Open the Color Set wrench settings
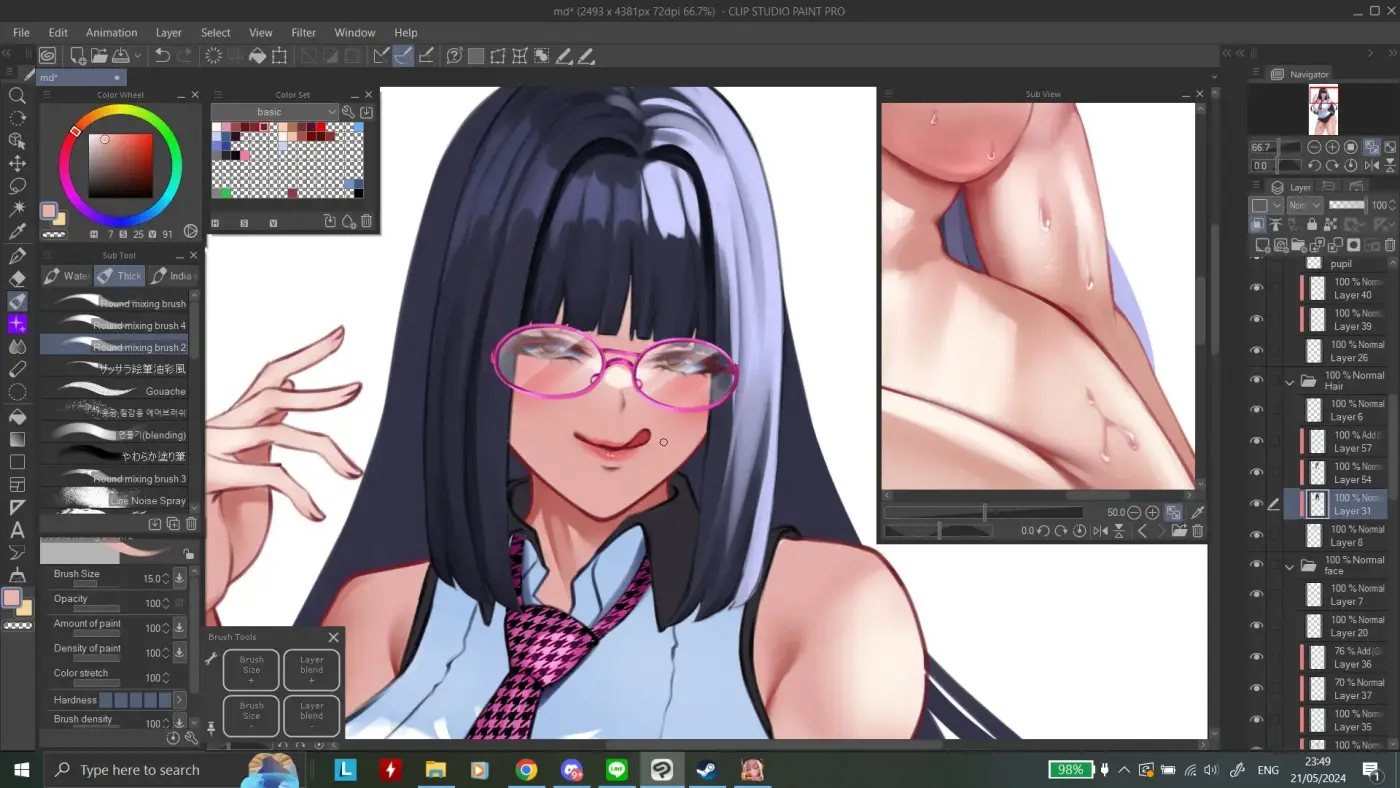The width and height of the screenshot is (1400, 788). click(348, 112)
